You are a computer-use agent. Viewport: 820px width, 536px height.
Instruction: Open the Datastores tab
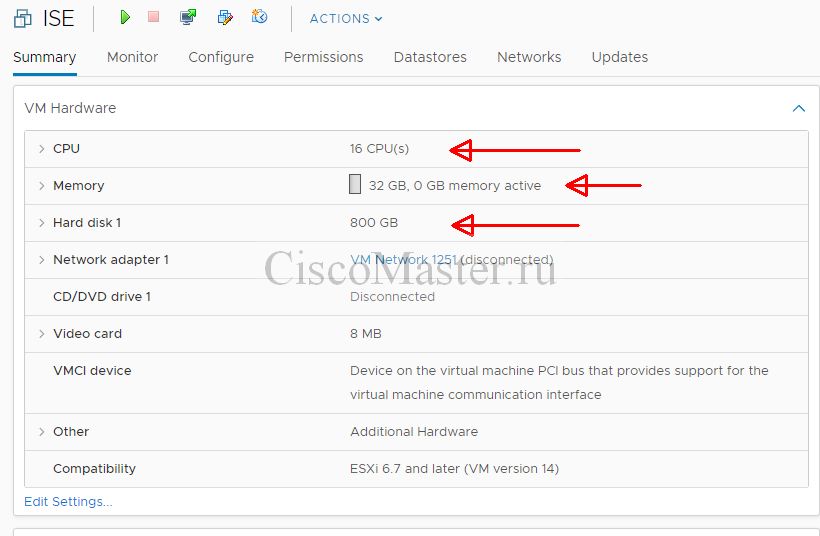[x=430, y=57]
